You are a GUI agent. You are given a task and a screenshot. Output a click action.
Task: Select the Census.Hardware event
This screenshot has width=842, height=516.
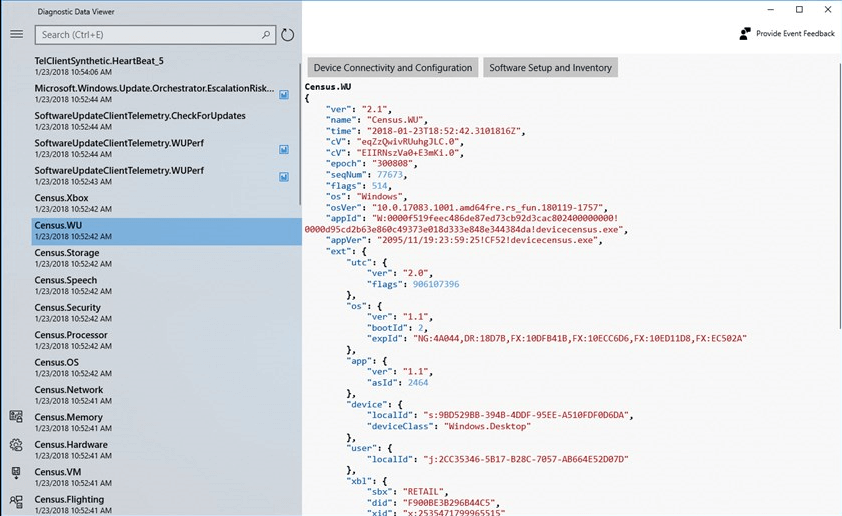coord(166,450)
